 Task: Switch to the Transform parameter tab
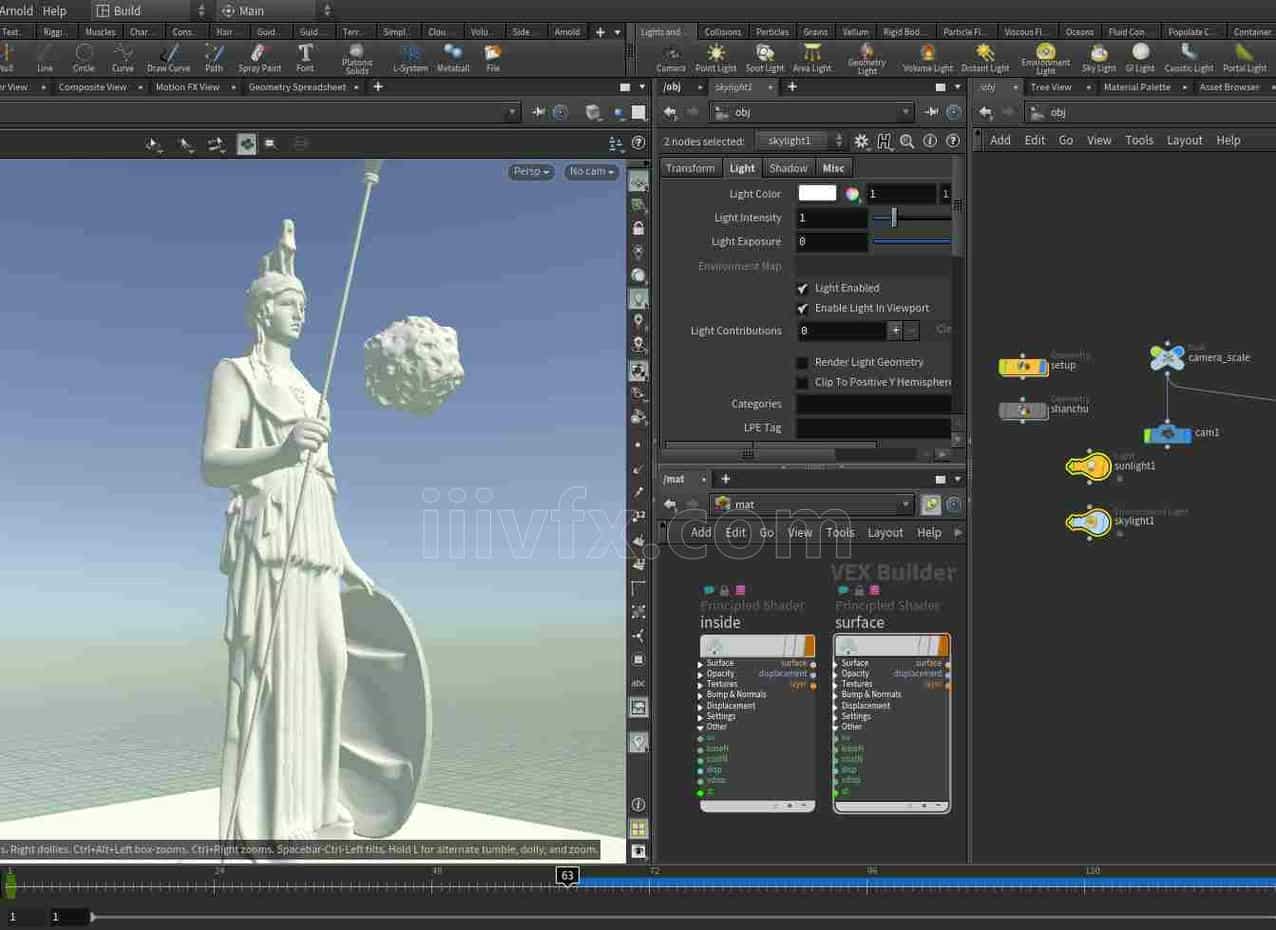click(x=690, y=168)
